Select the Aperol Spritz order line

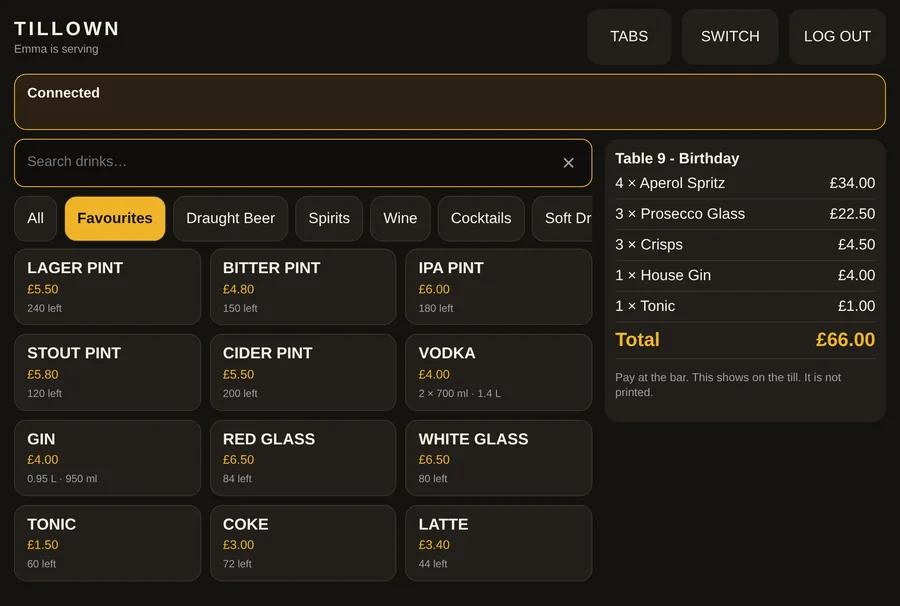pos(745,184)
